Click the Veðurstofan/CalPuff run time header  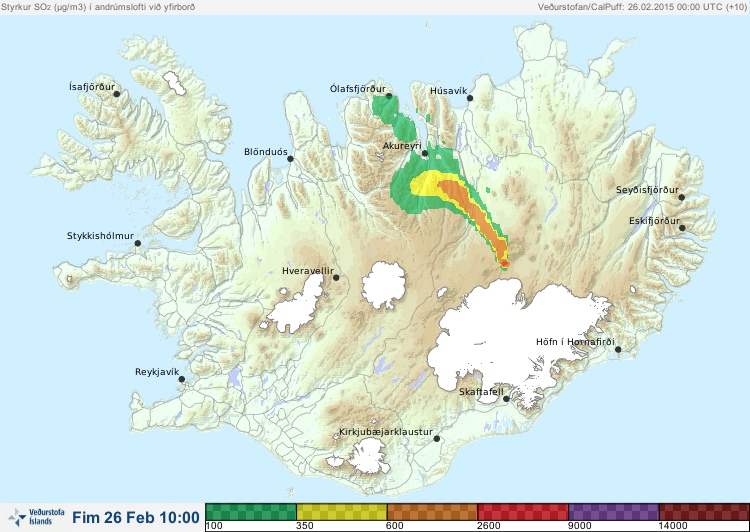pos(642,7)
